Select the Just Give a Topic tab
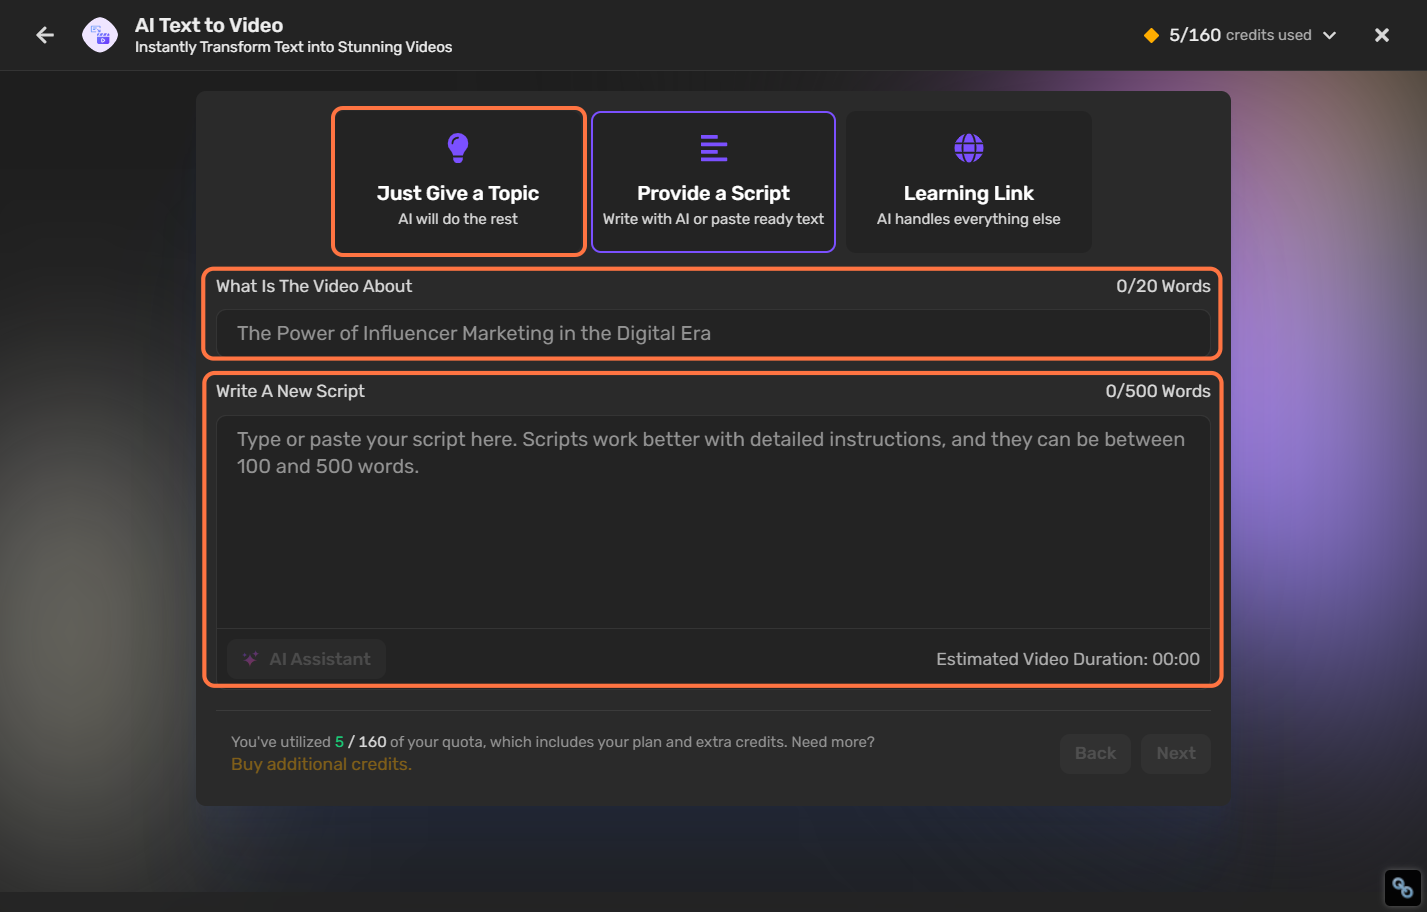 [458, 181]
